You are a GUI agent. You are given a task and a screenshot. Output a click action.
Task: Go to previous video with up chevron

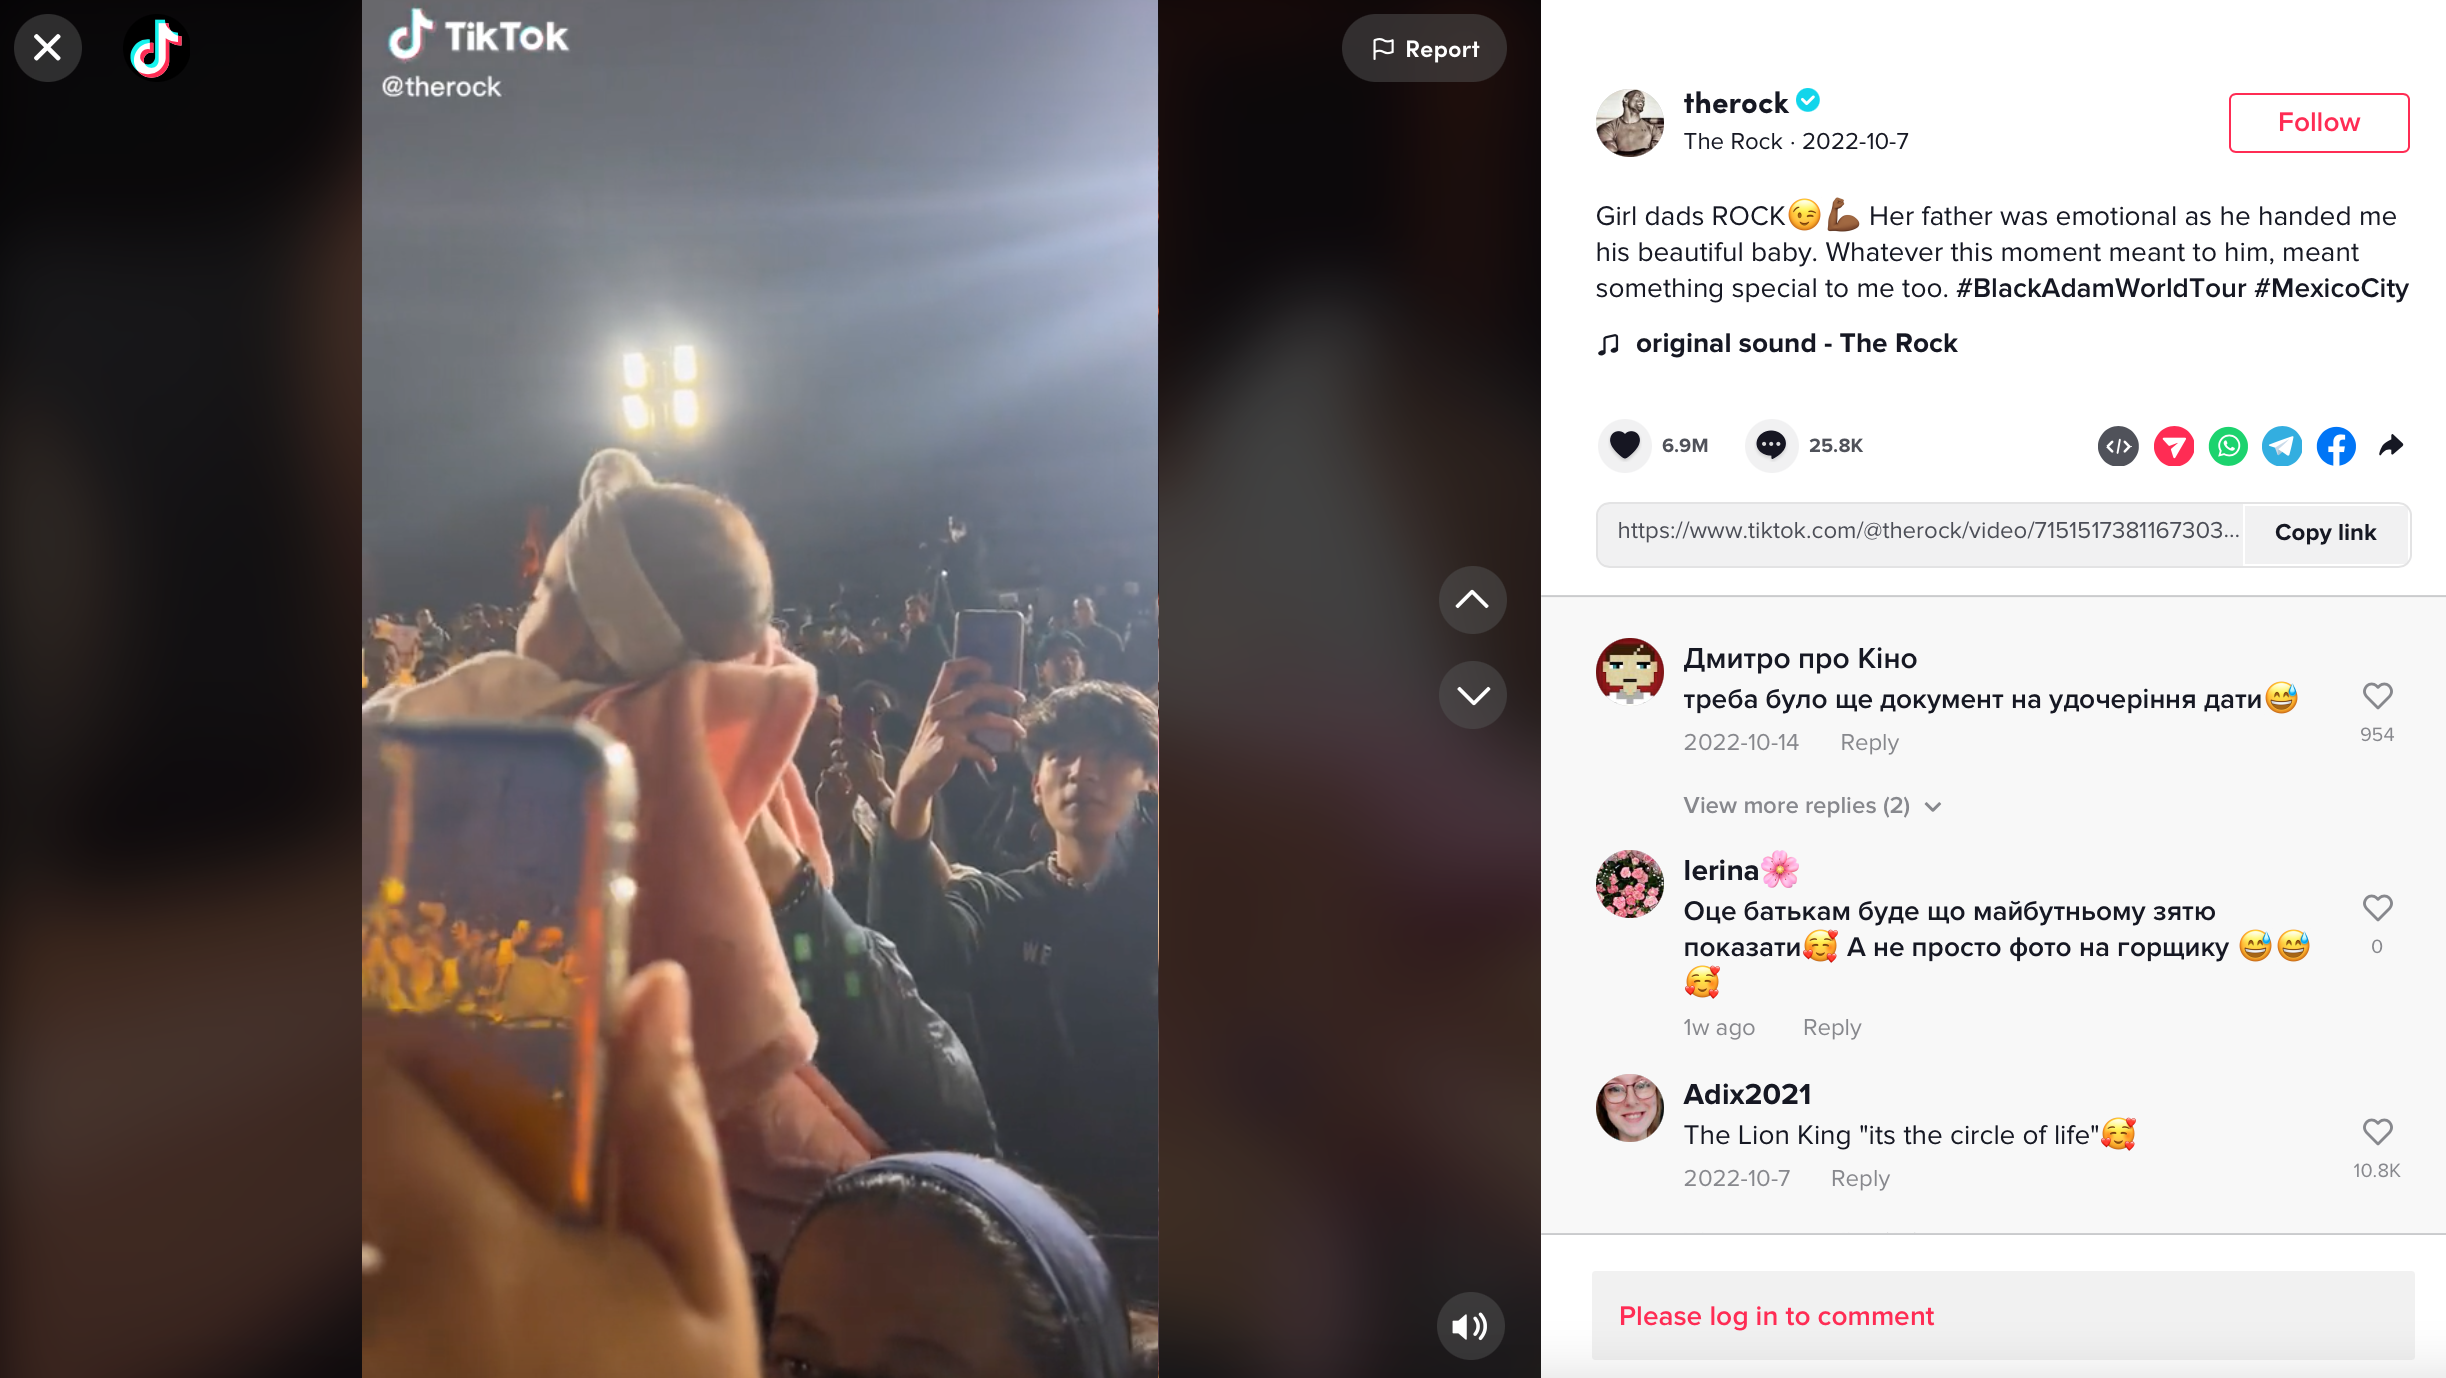point(1472,600)
